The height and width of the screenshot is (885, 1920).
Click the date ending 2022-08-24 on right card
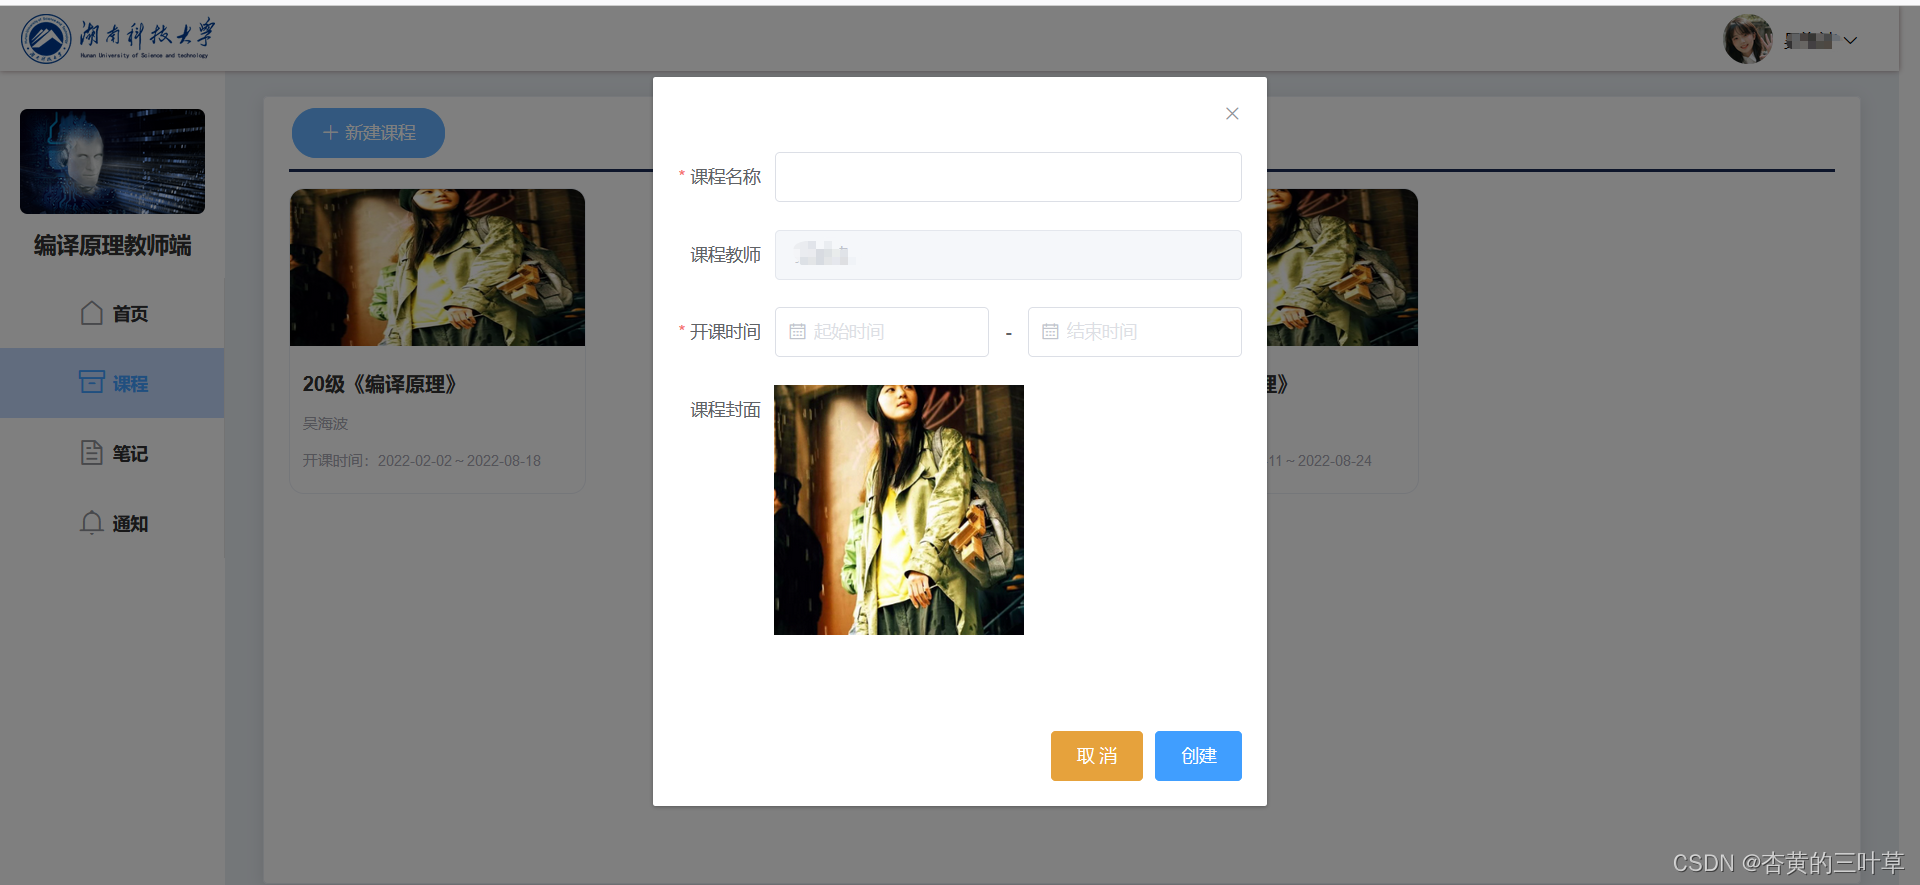[1320, 461]
